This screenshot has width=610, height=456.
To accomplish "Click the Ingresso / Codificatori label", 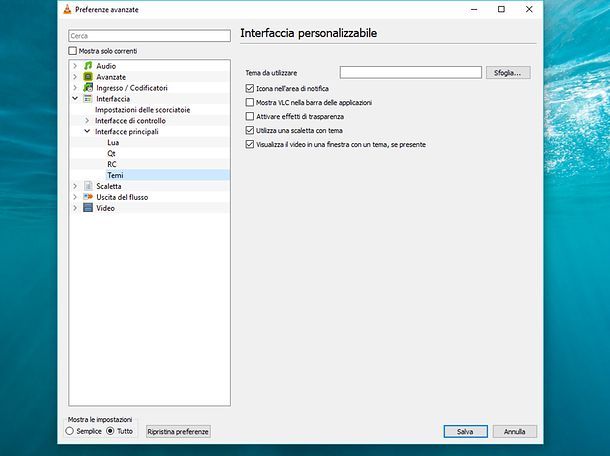I will (132, 88).
